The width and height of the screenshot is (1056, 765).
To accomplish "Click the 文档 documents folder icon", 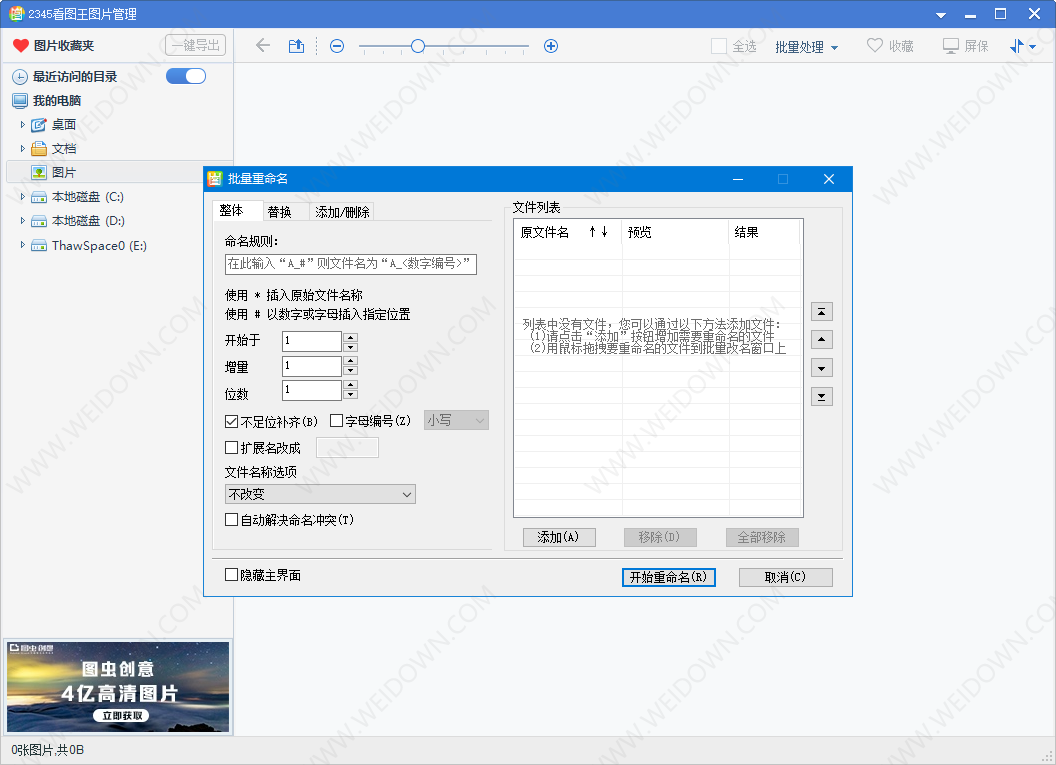I will (39, 148).
